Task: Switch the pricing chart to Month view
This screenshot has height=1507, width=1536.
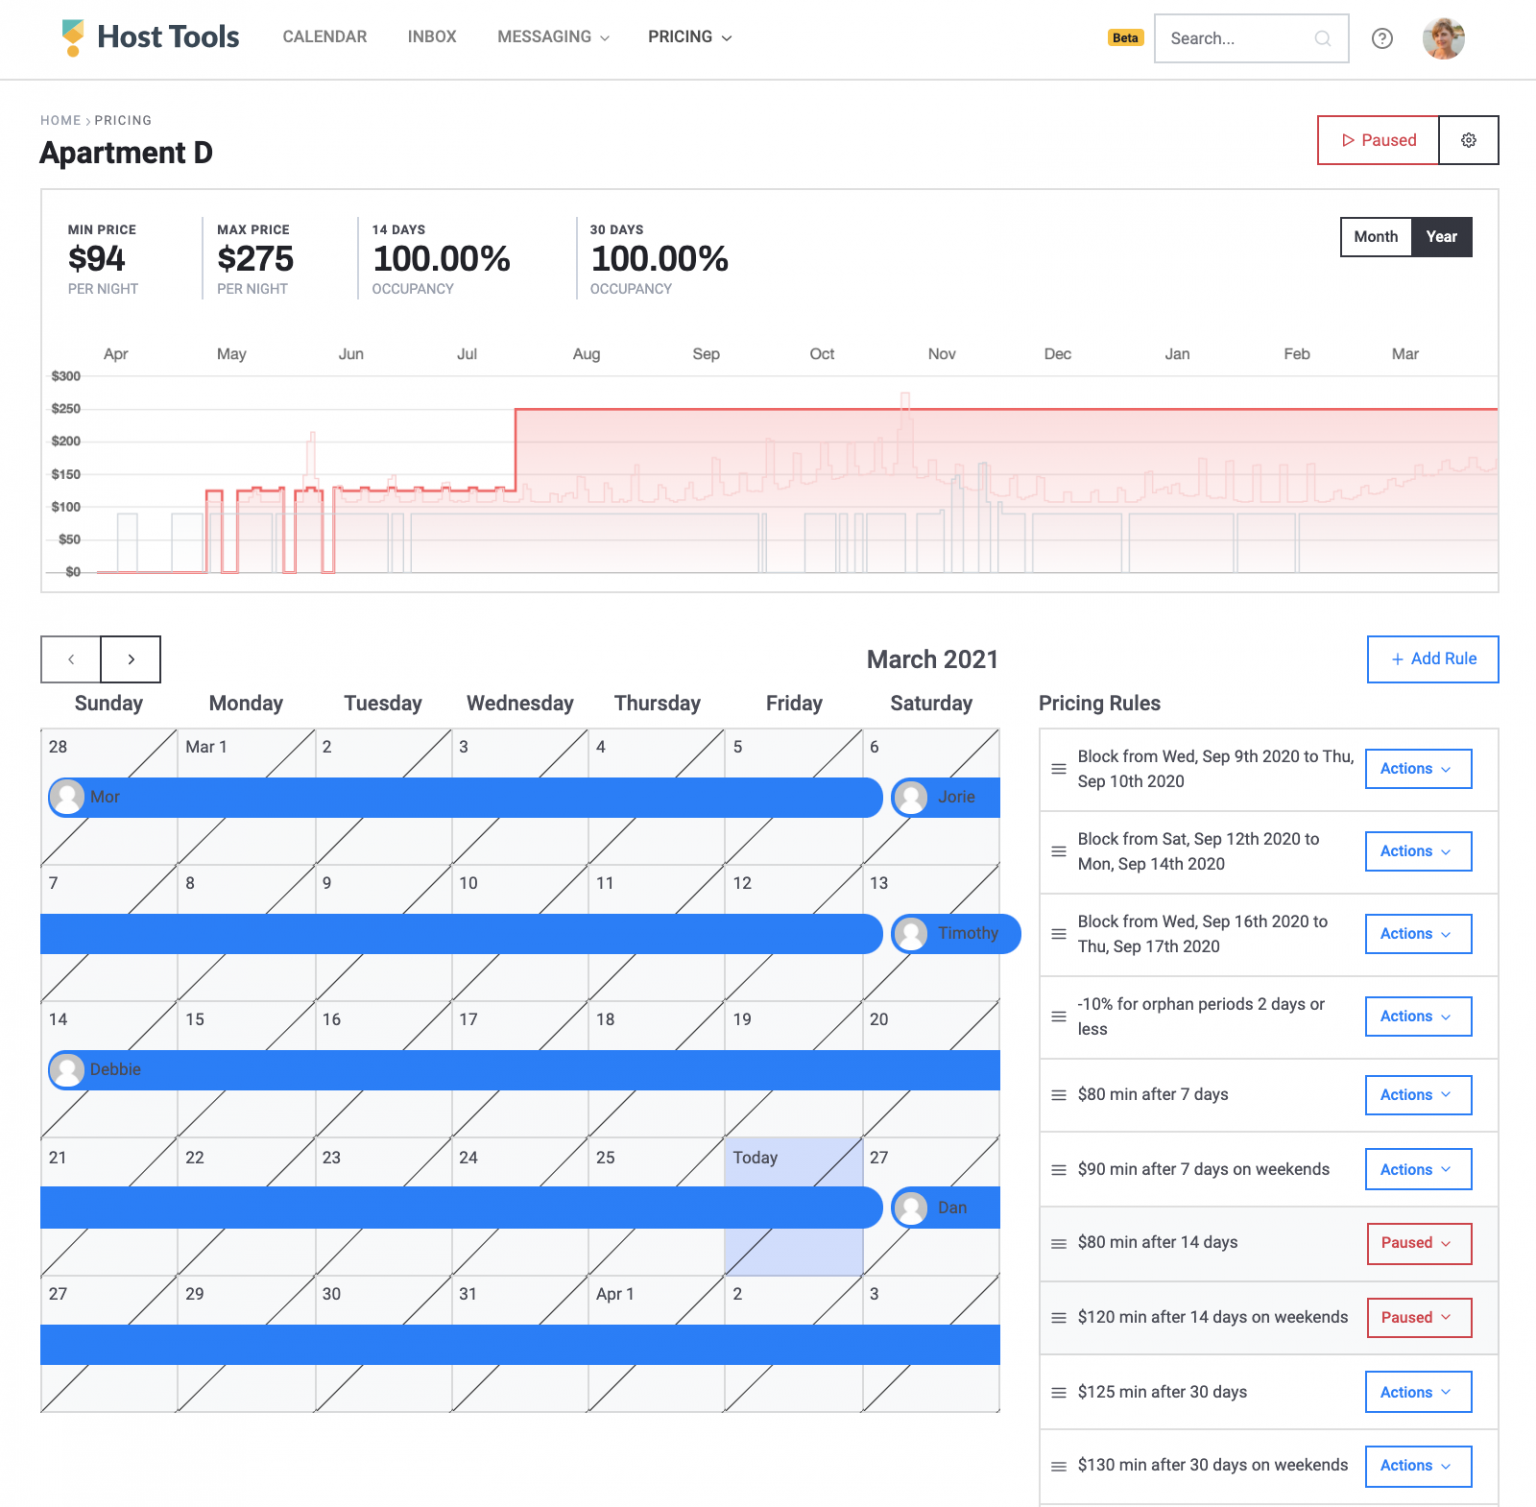Action: pyautogui.click(x=1375, y=237)
